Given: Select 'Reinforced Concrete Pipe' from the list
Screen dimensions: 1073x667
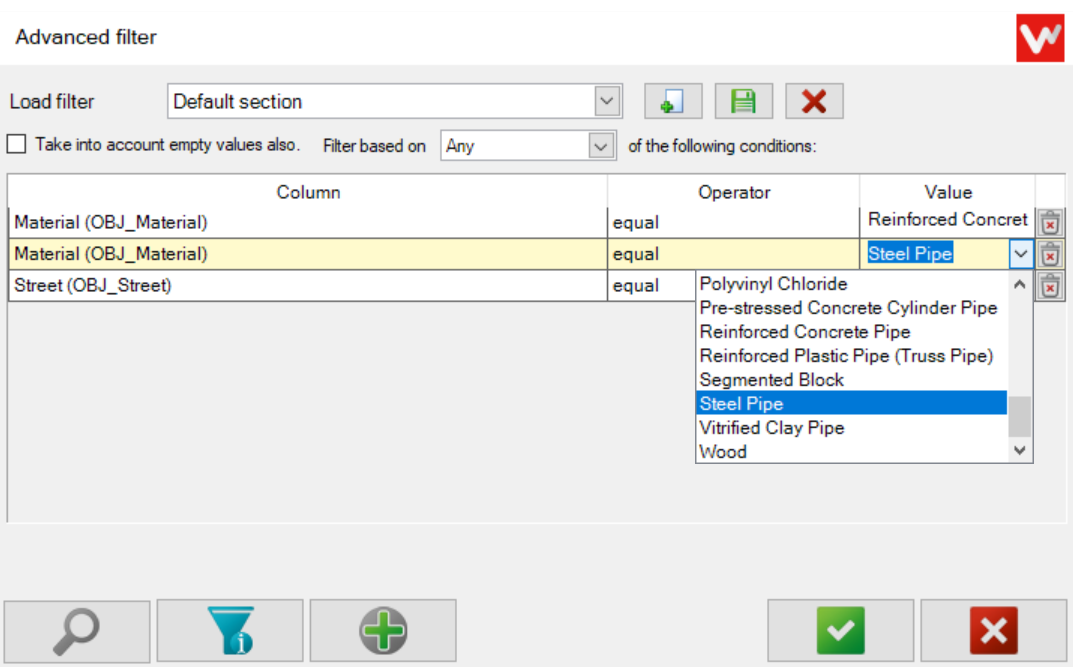Looking at the screenshot, I should point(803,331).
